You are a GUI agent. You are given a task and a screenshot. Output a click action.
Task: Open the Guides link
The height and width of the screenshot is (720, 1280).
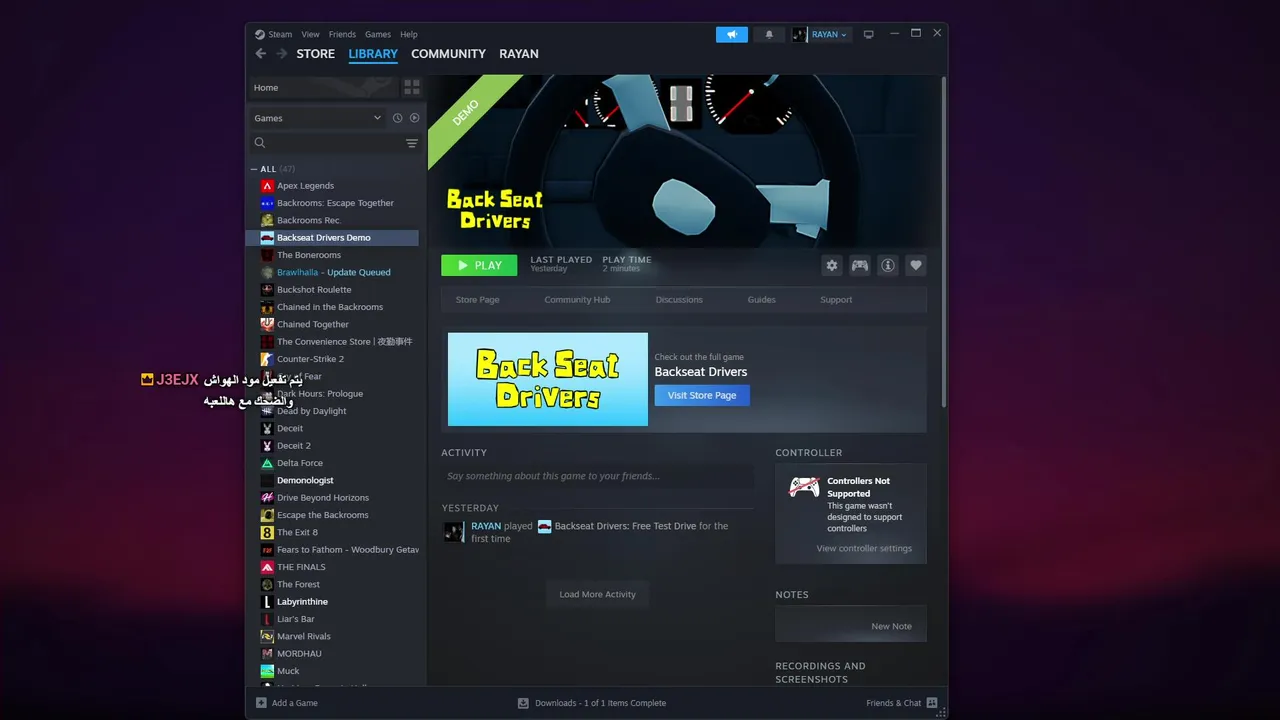(761, 300)
